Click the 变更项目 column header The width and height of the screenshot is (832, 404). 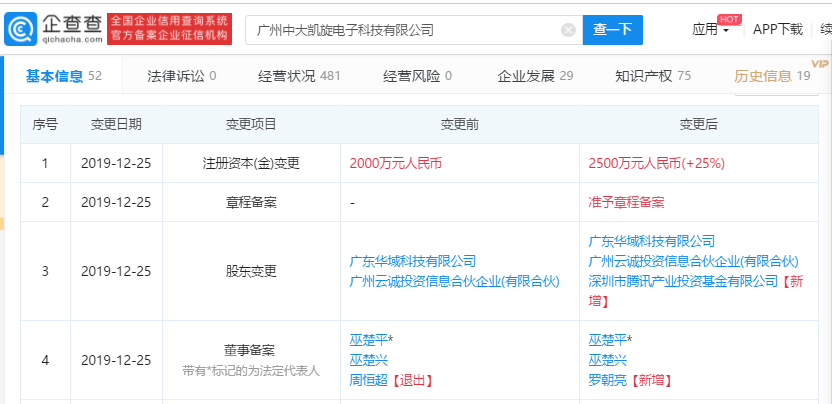[x=251, y=125]
